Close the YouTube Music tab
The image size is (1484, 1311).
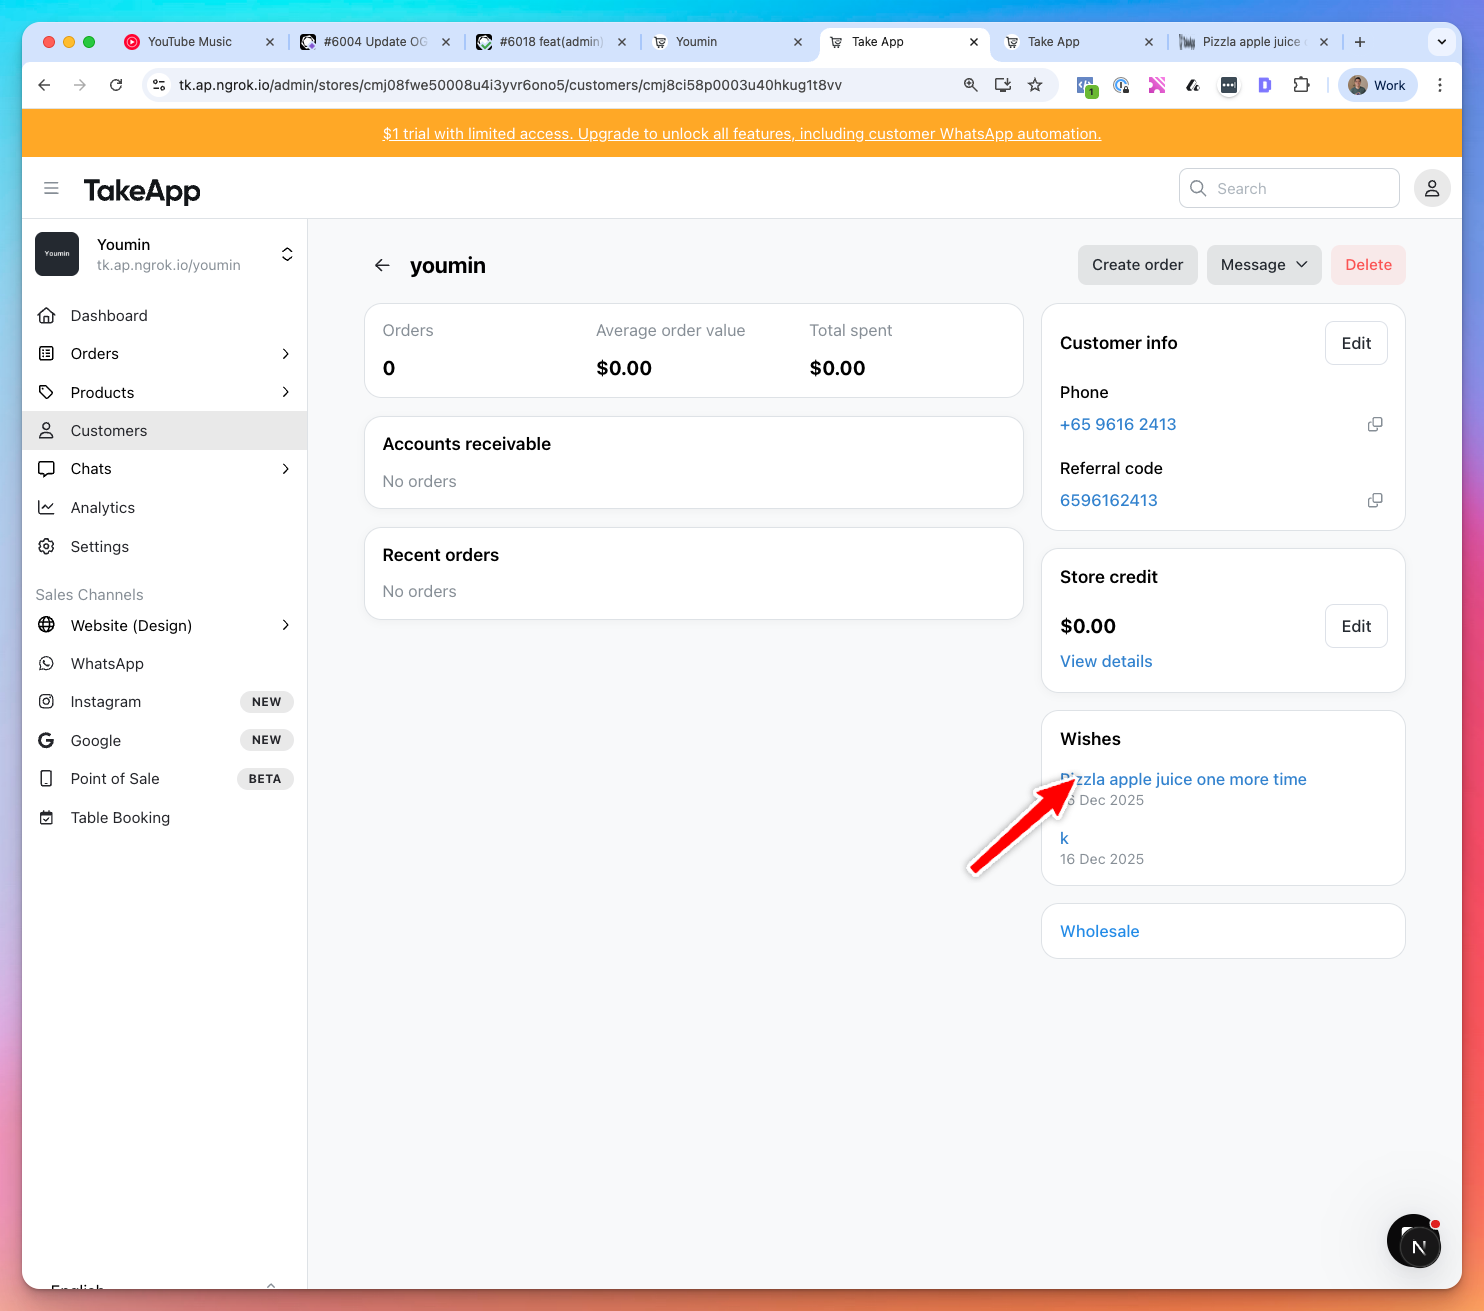click(x=270, y=42)
